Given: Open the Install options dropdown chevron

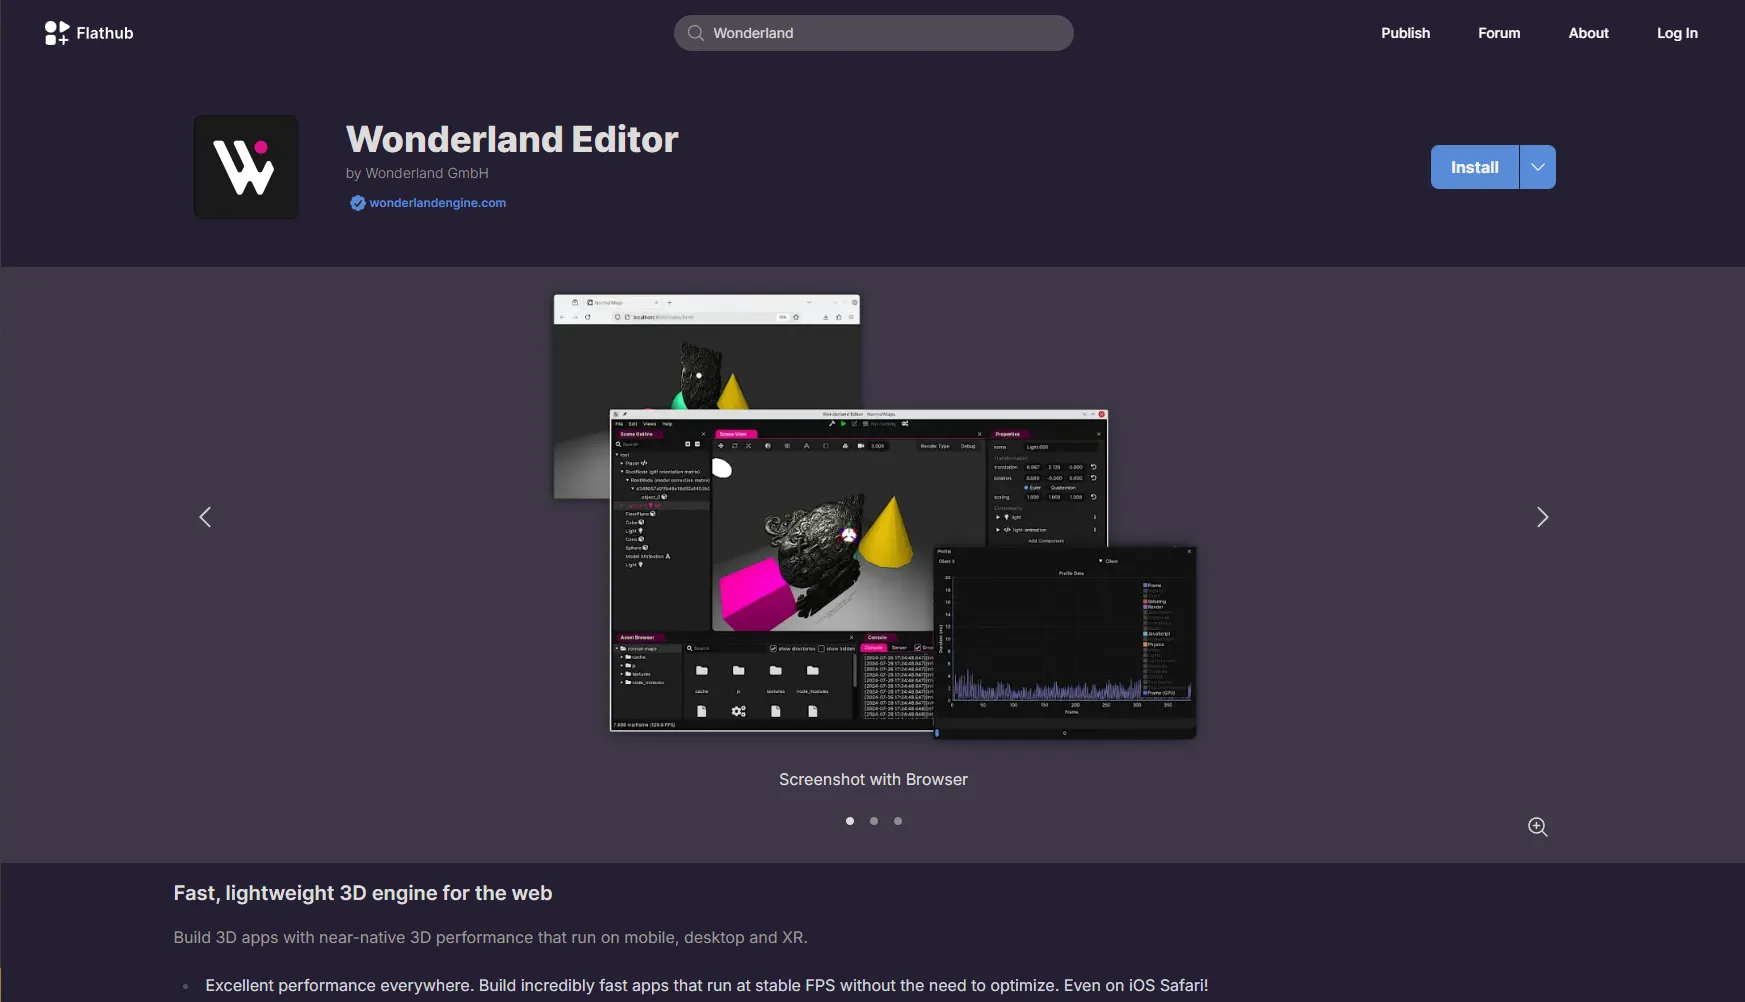Looking at the screenshot, I should pyautogui.click(x=1536, y=167).
